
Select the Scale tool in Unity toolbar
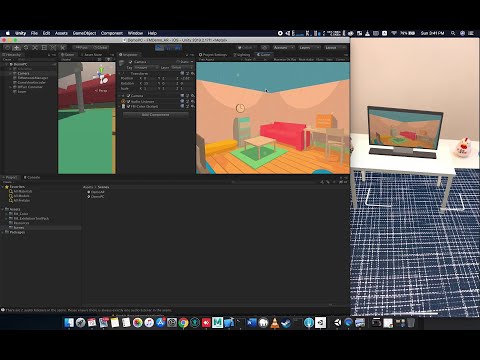coord(35,48)
